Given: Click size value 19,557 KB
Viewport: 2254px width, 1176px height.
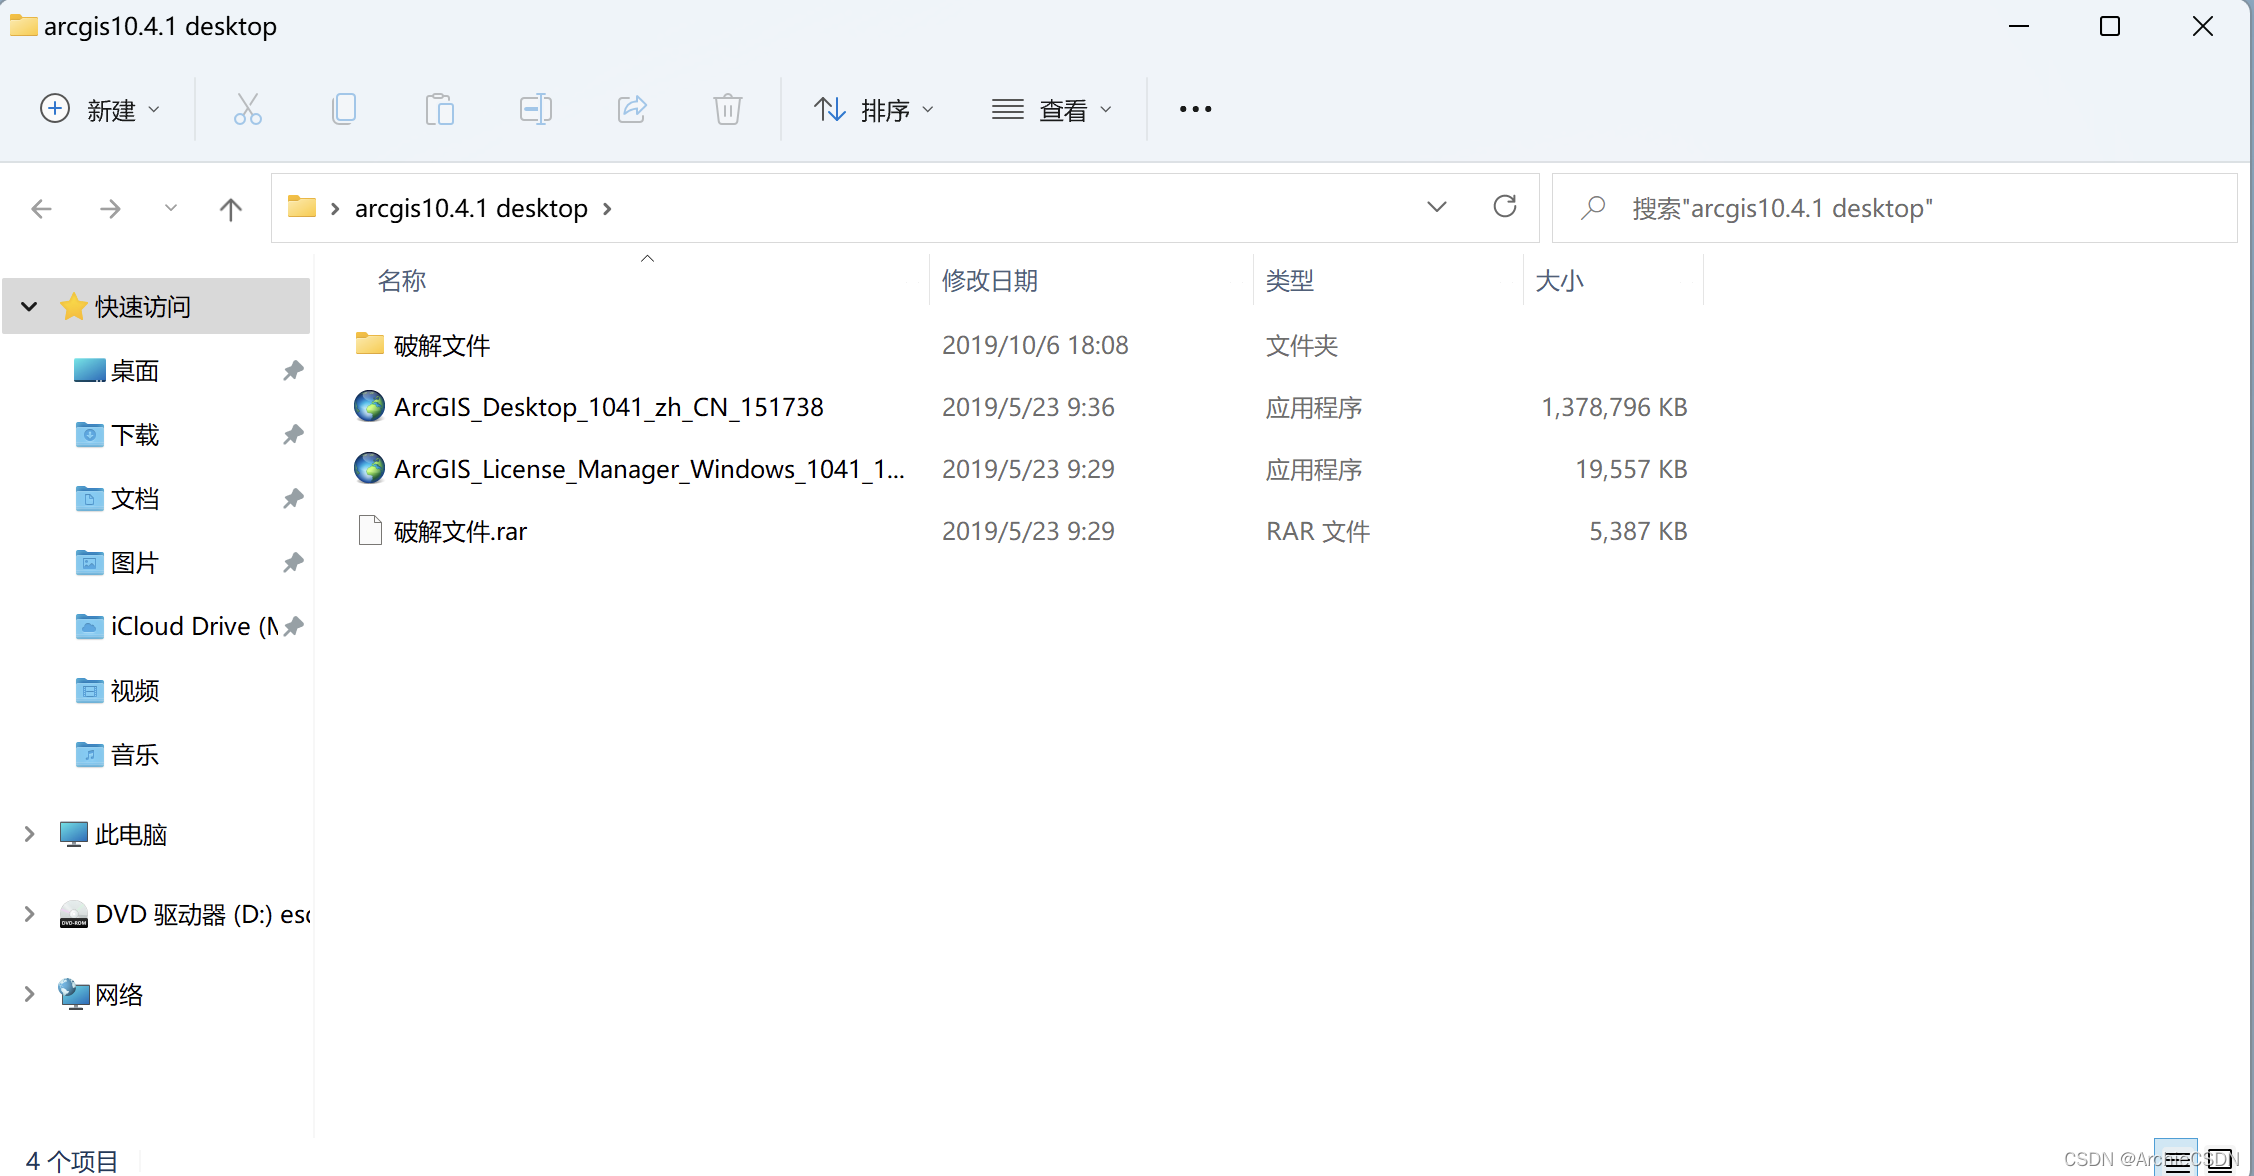Looking at the screenshot, I should [x=1631, y=469].
